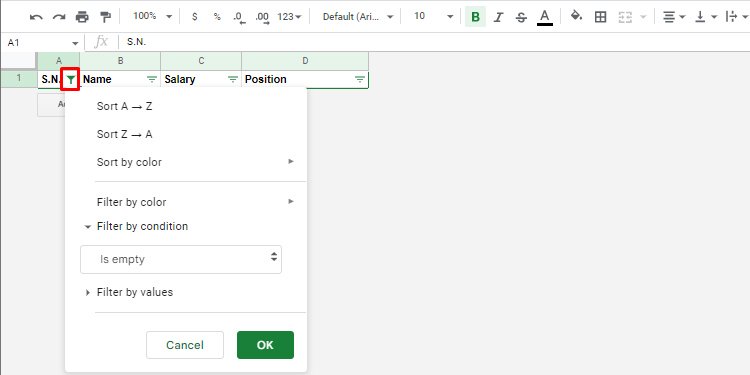Open the 123 more formats dropdown

pos(289,17)
